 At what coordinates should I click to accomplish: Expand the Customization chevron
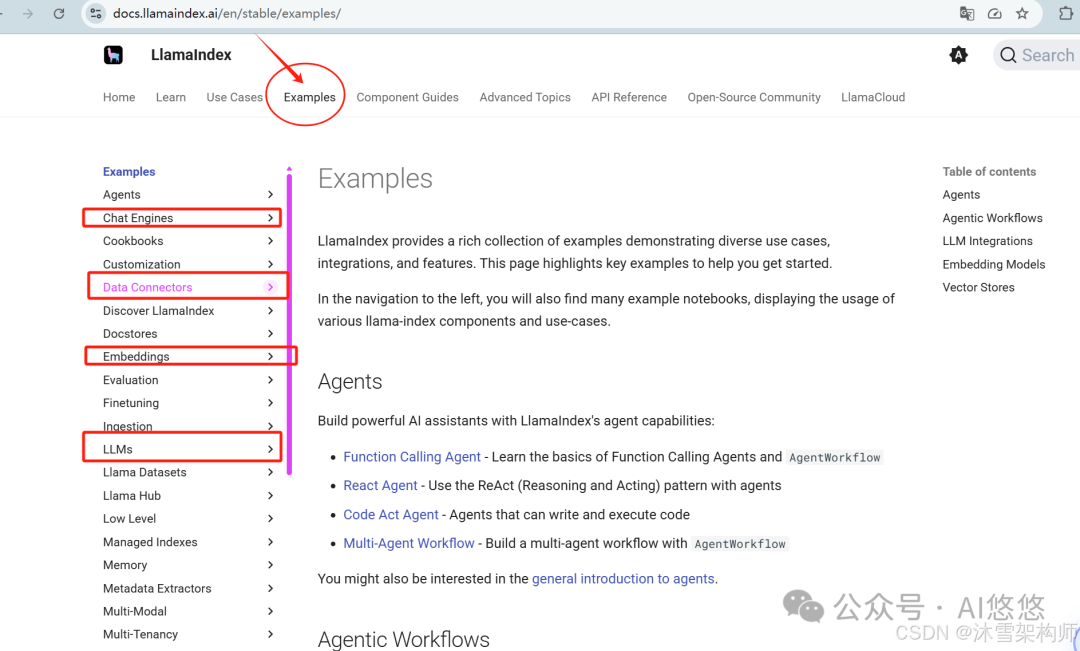[x=271, y=264]
